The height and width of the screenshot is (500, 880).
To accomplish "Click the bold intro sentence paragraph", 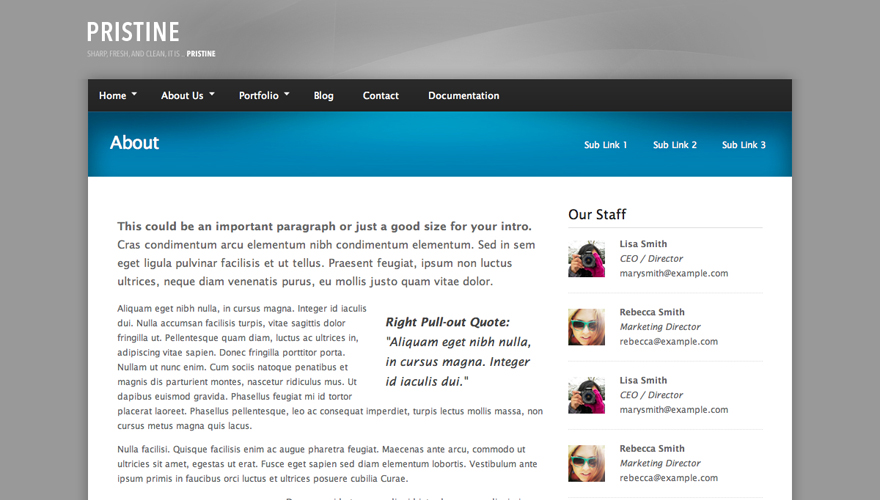I will 324,227.
